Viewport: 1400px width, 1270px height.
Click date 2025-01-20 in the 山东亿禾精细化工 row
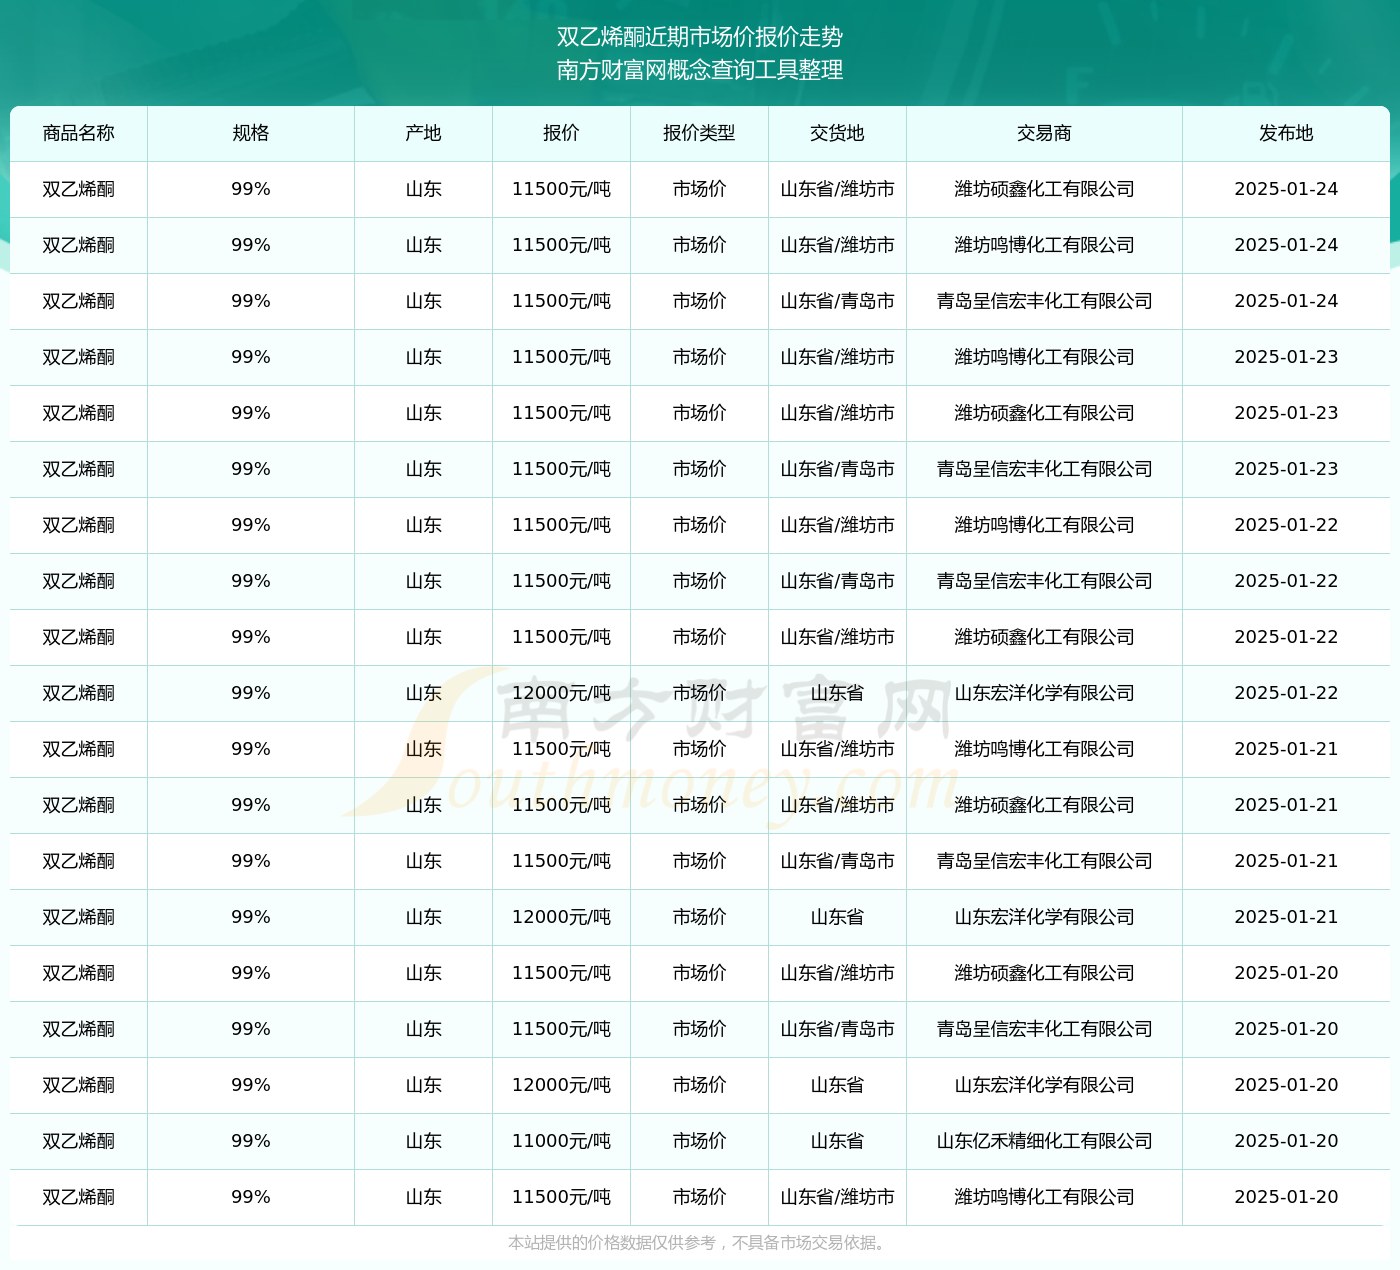click(x=1287, y=1141)
